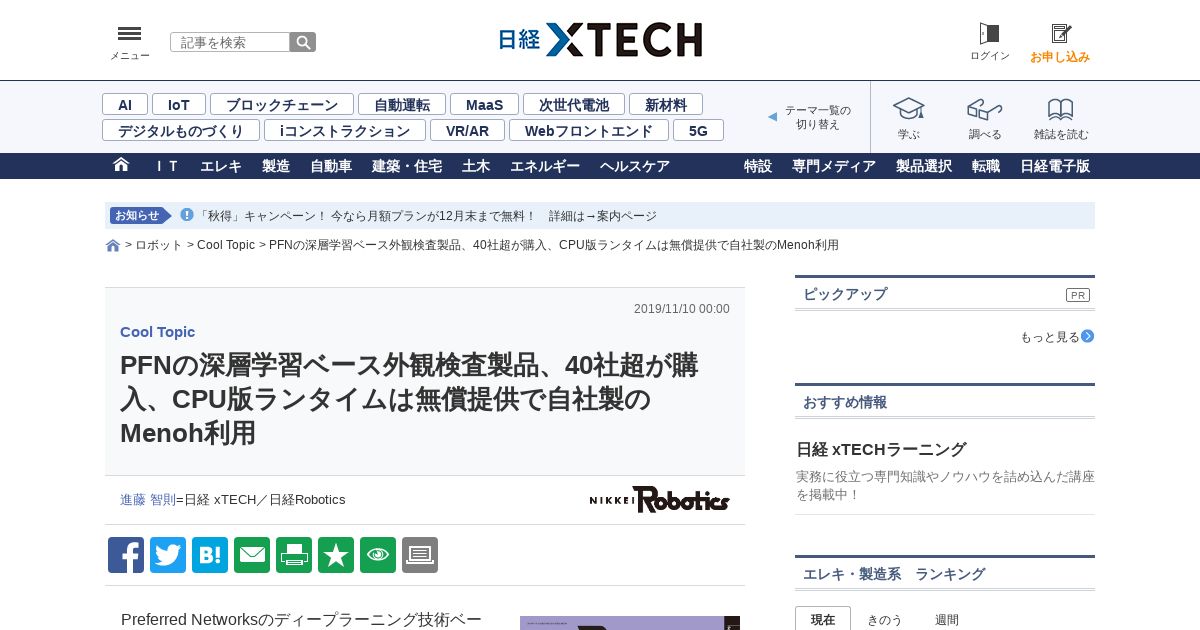Open author 進藤 智則 link

pyautogui.click(x=148, y=500)
